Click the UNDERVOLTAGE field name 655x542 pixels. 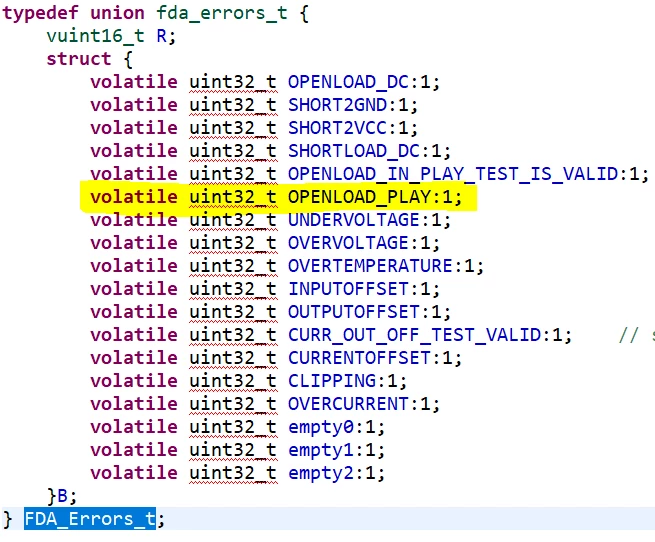tap(354, 220)
